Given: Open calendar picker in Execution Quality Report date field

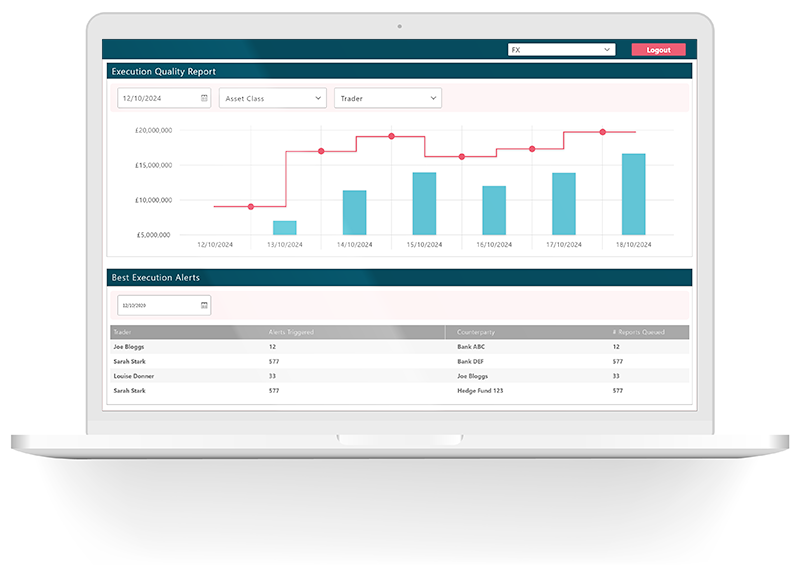Looking at the screenshot, I should tap(204, 99).
